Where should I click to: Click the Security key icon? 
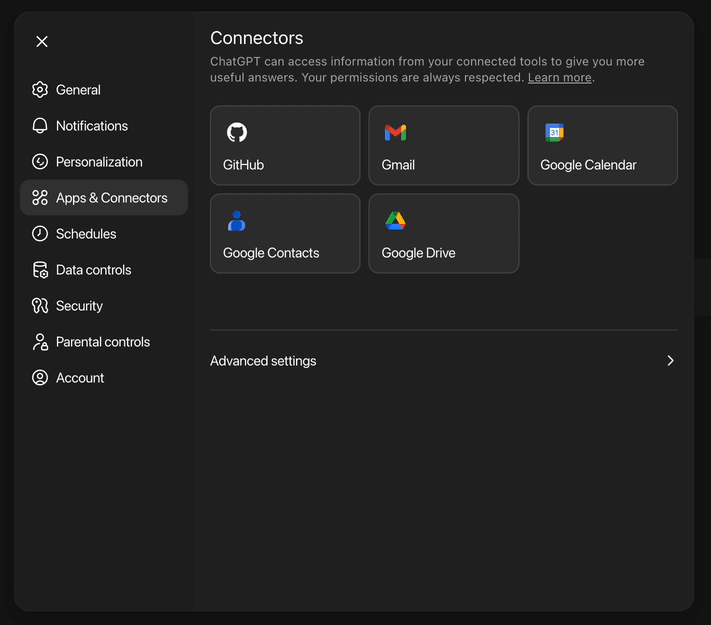(40, 306)
